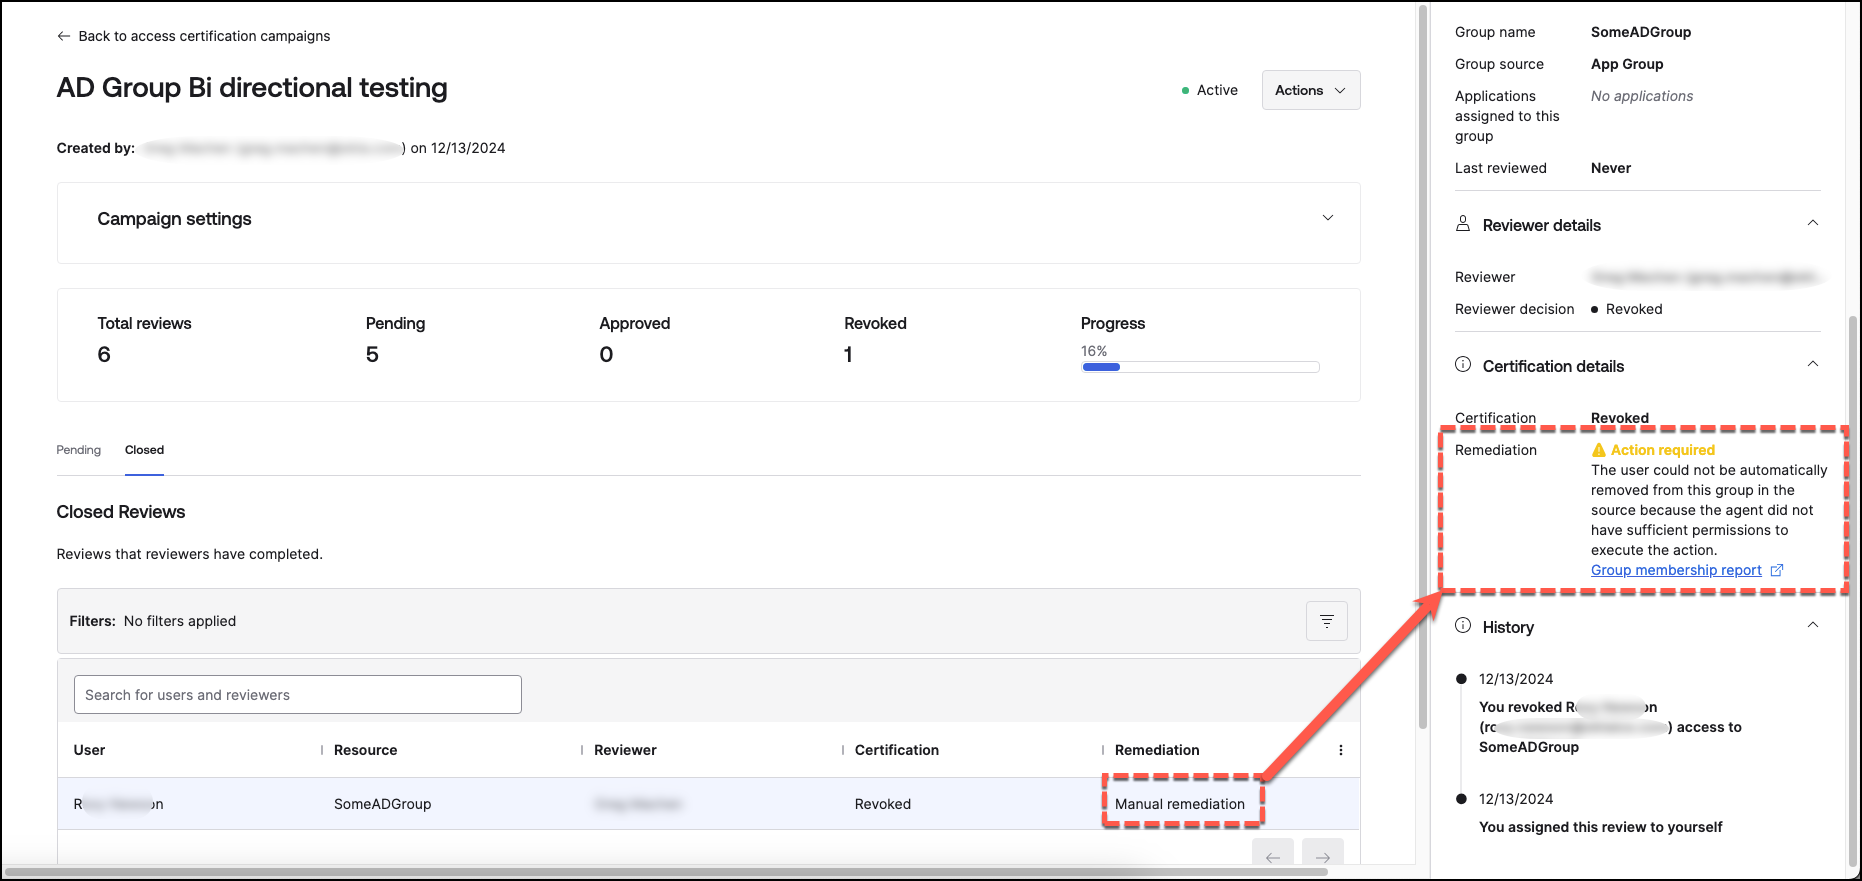Image resolution: width=1862 pixels, height=881 pixels.
Task: Collapse the History section
Action: (1812, 625)
